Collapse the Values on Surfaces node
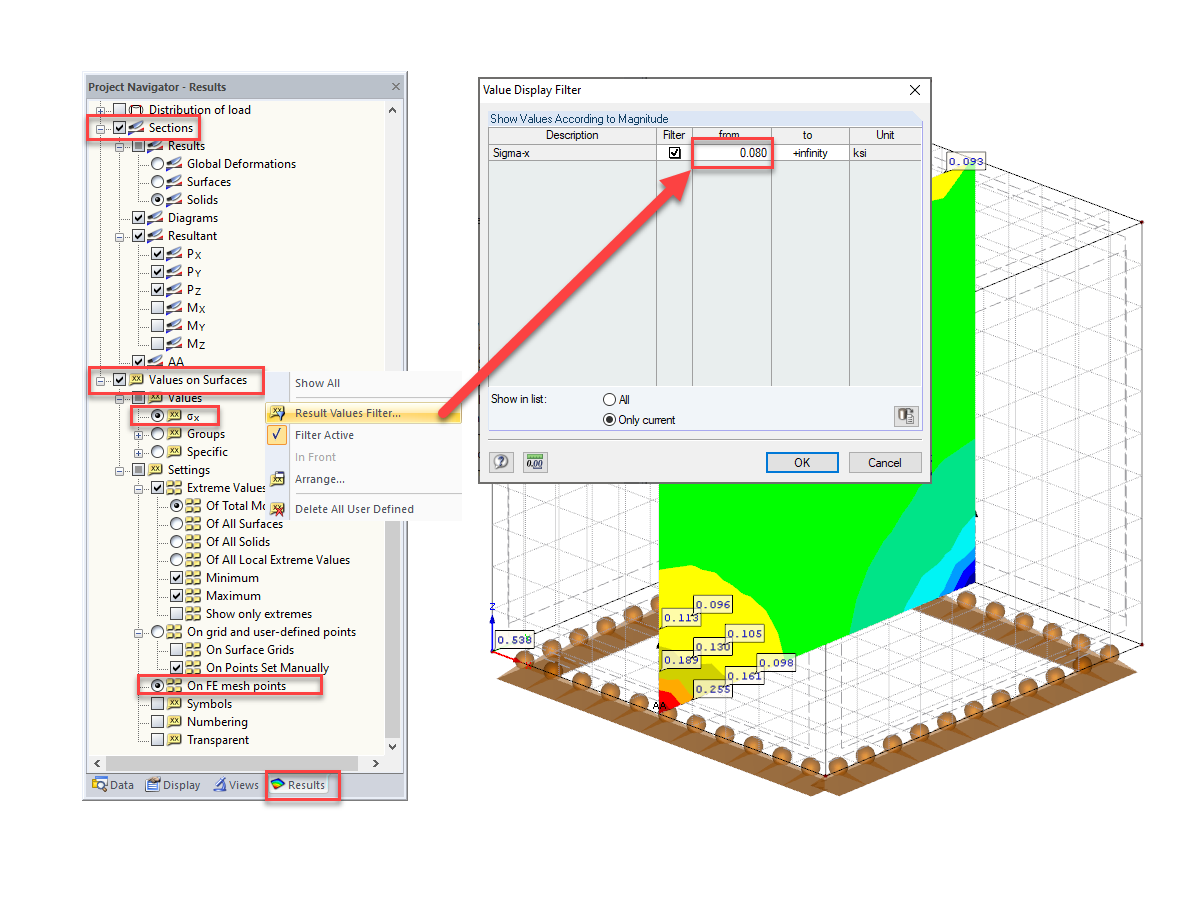 pos(100,381)
